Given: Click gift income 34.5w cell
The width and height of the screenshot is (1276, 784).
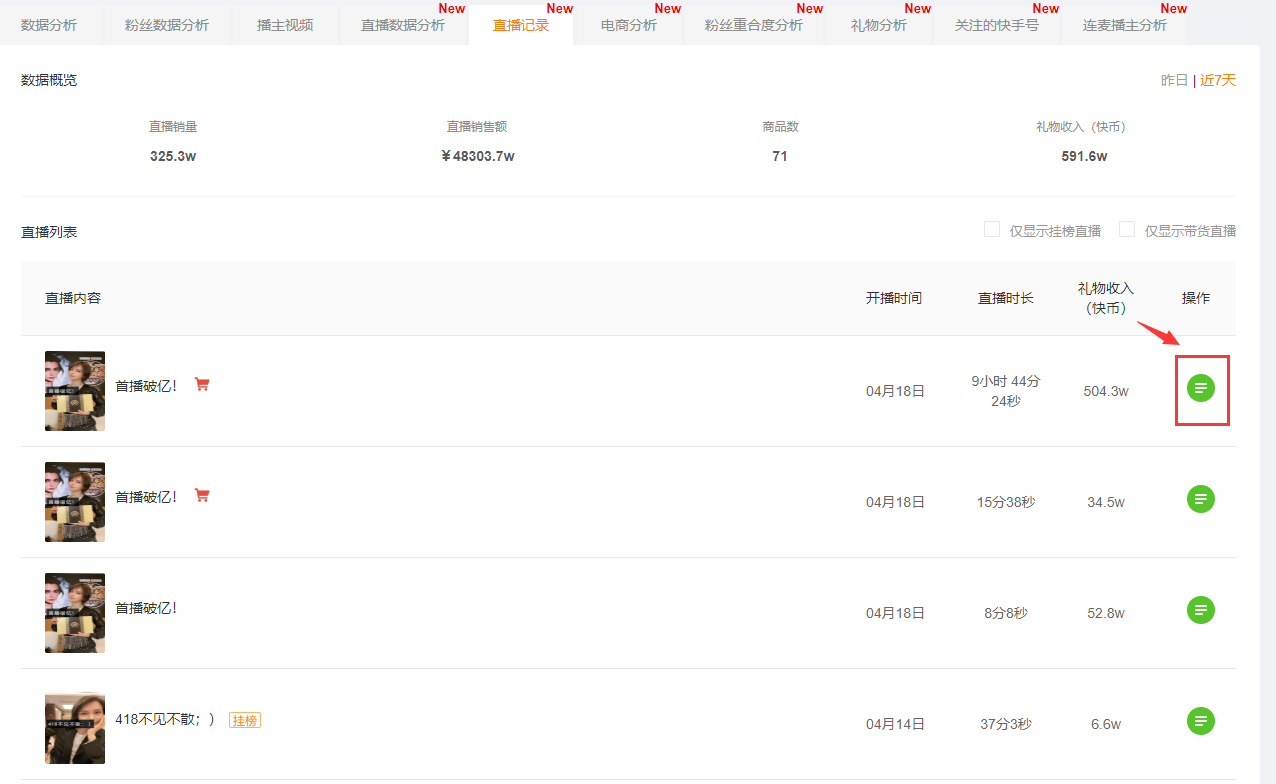Looking at the screenshot, I should [1106, 502].
